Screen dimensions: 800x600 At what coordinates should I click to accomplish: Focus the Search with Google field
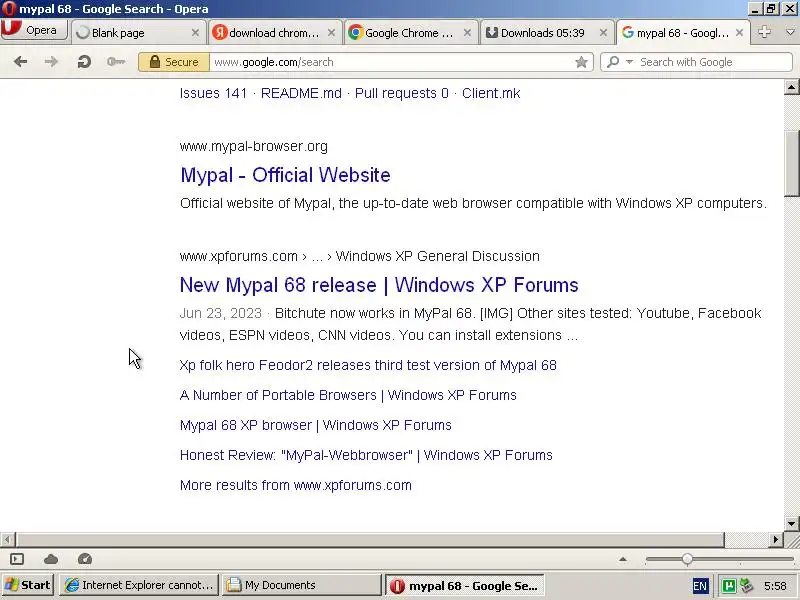(714, 62)
